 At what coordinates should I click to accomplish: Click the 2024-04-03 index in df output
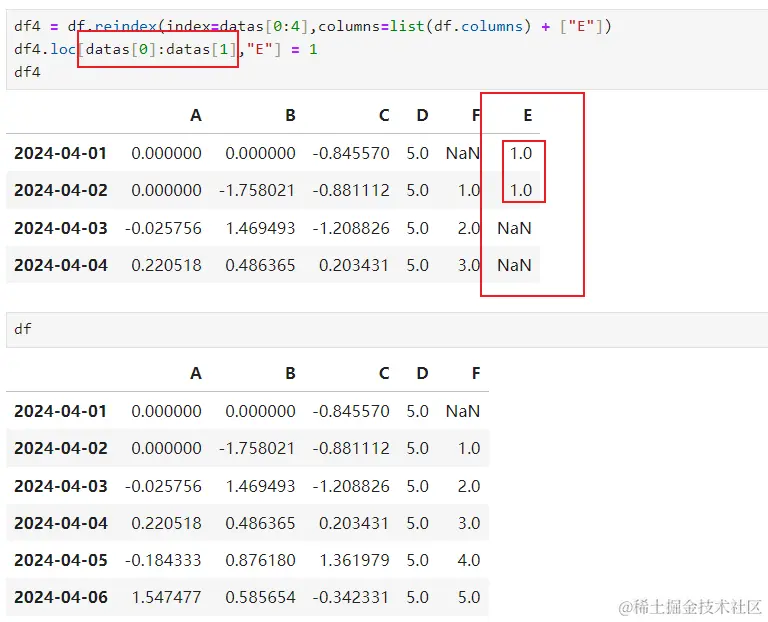click(x=61, y=486)
